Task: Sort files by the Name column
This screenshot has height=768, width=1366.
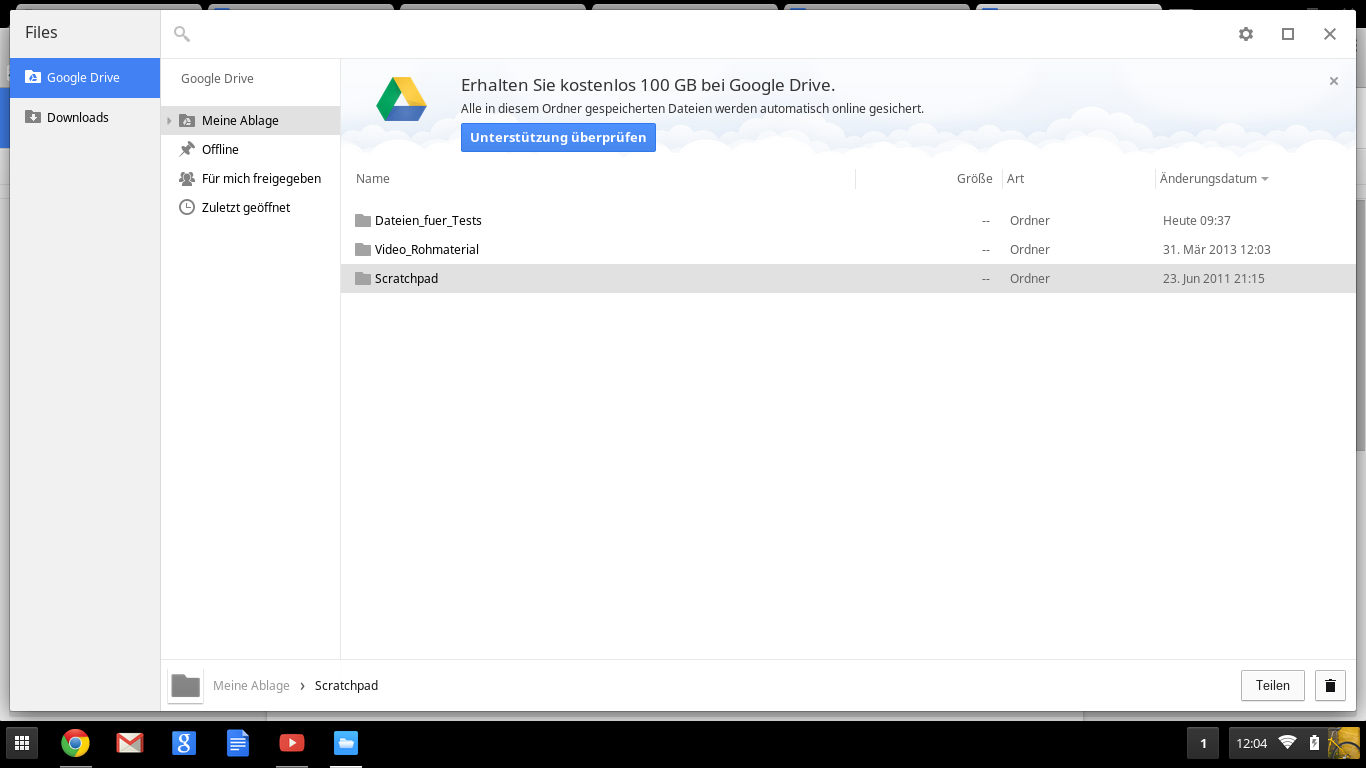Action: point(373,179)
